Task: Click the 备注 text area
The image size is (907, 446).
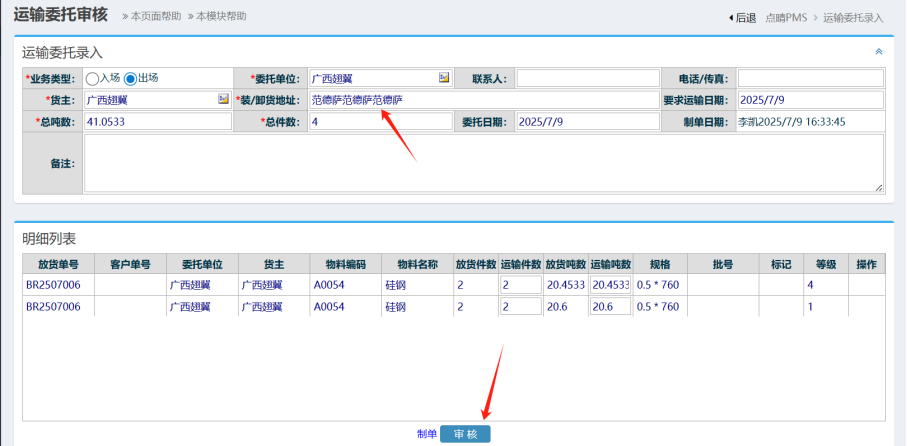Action: click(x=483, y=163)
